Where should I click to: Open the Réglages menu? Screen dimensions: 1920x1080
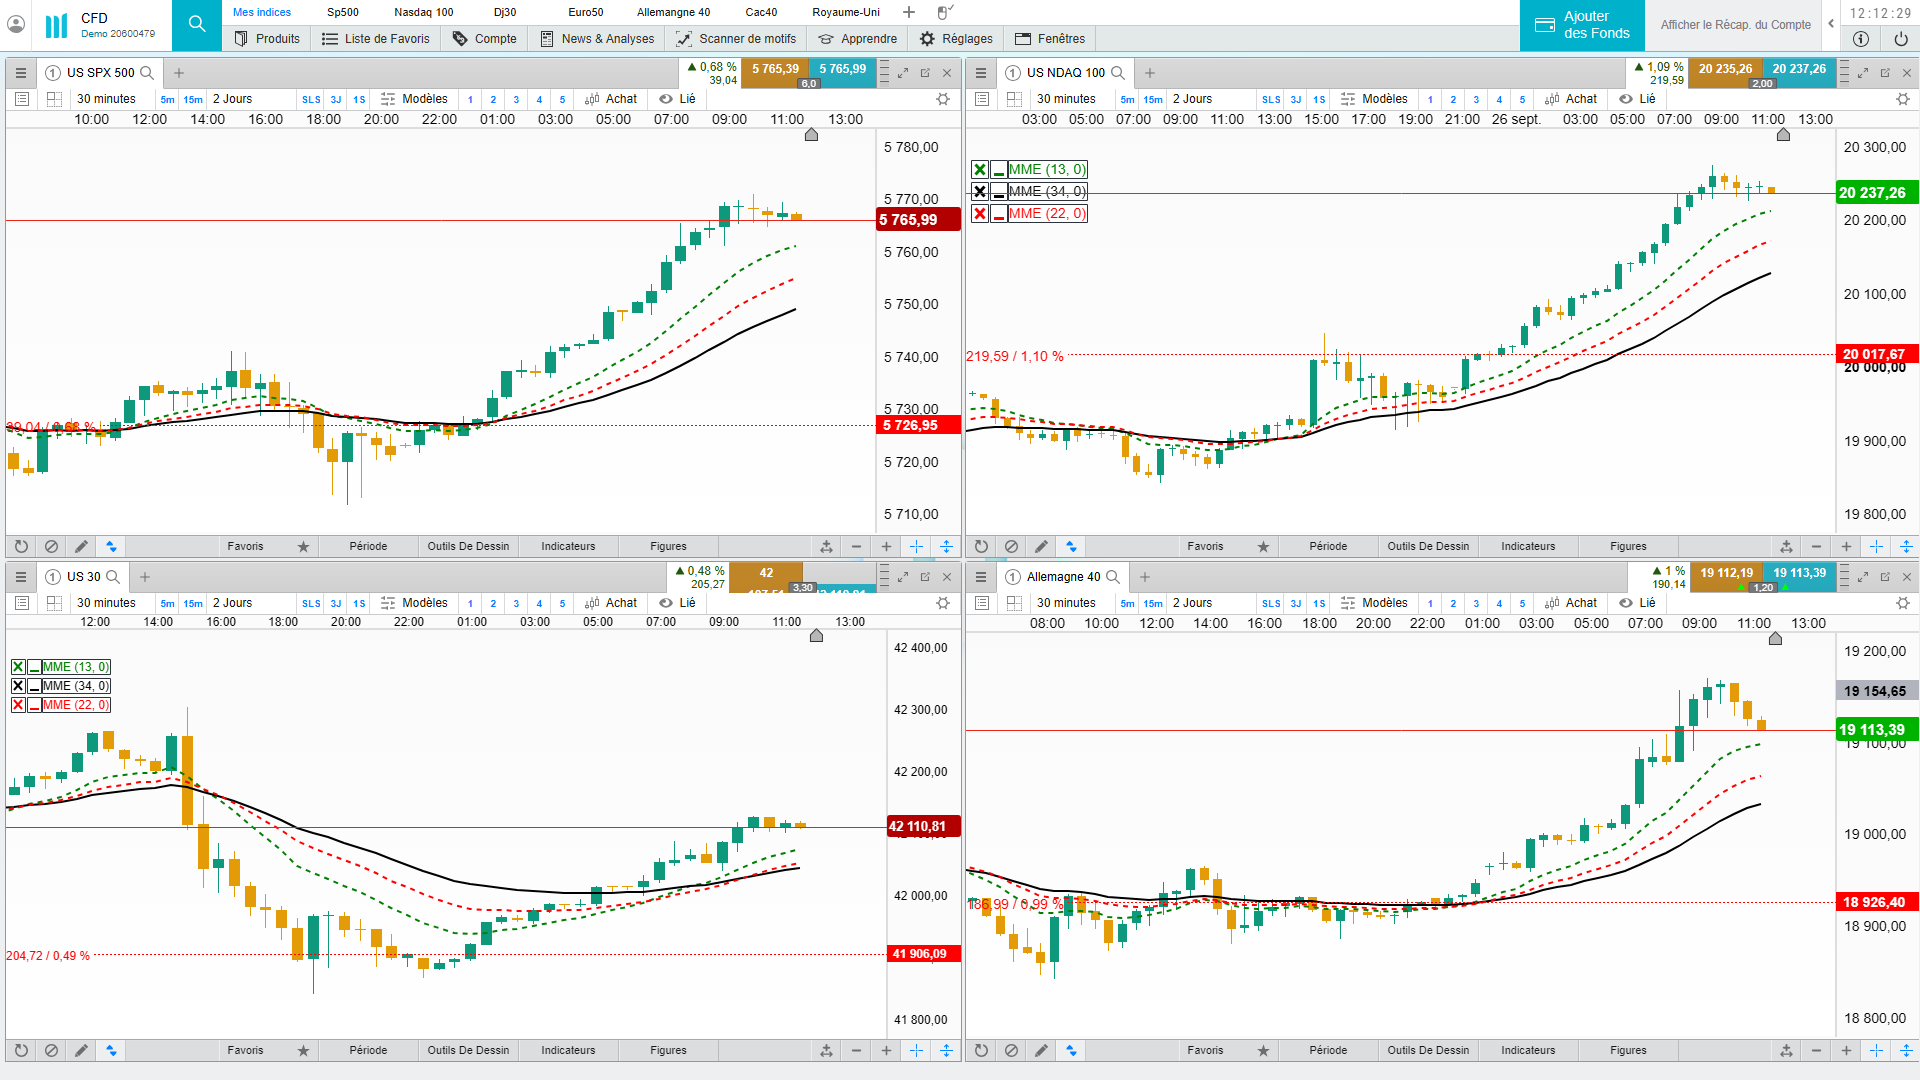coord(956,39)
